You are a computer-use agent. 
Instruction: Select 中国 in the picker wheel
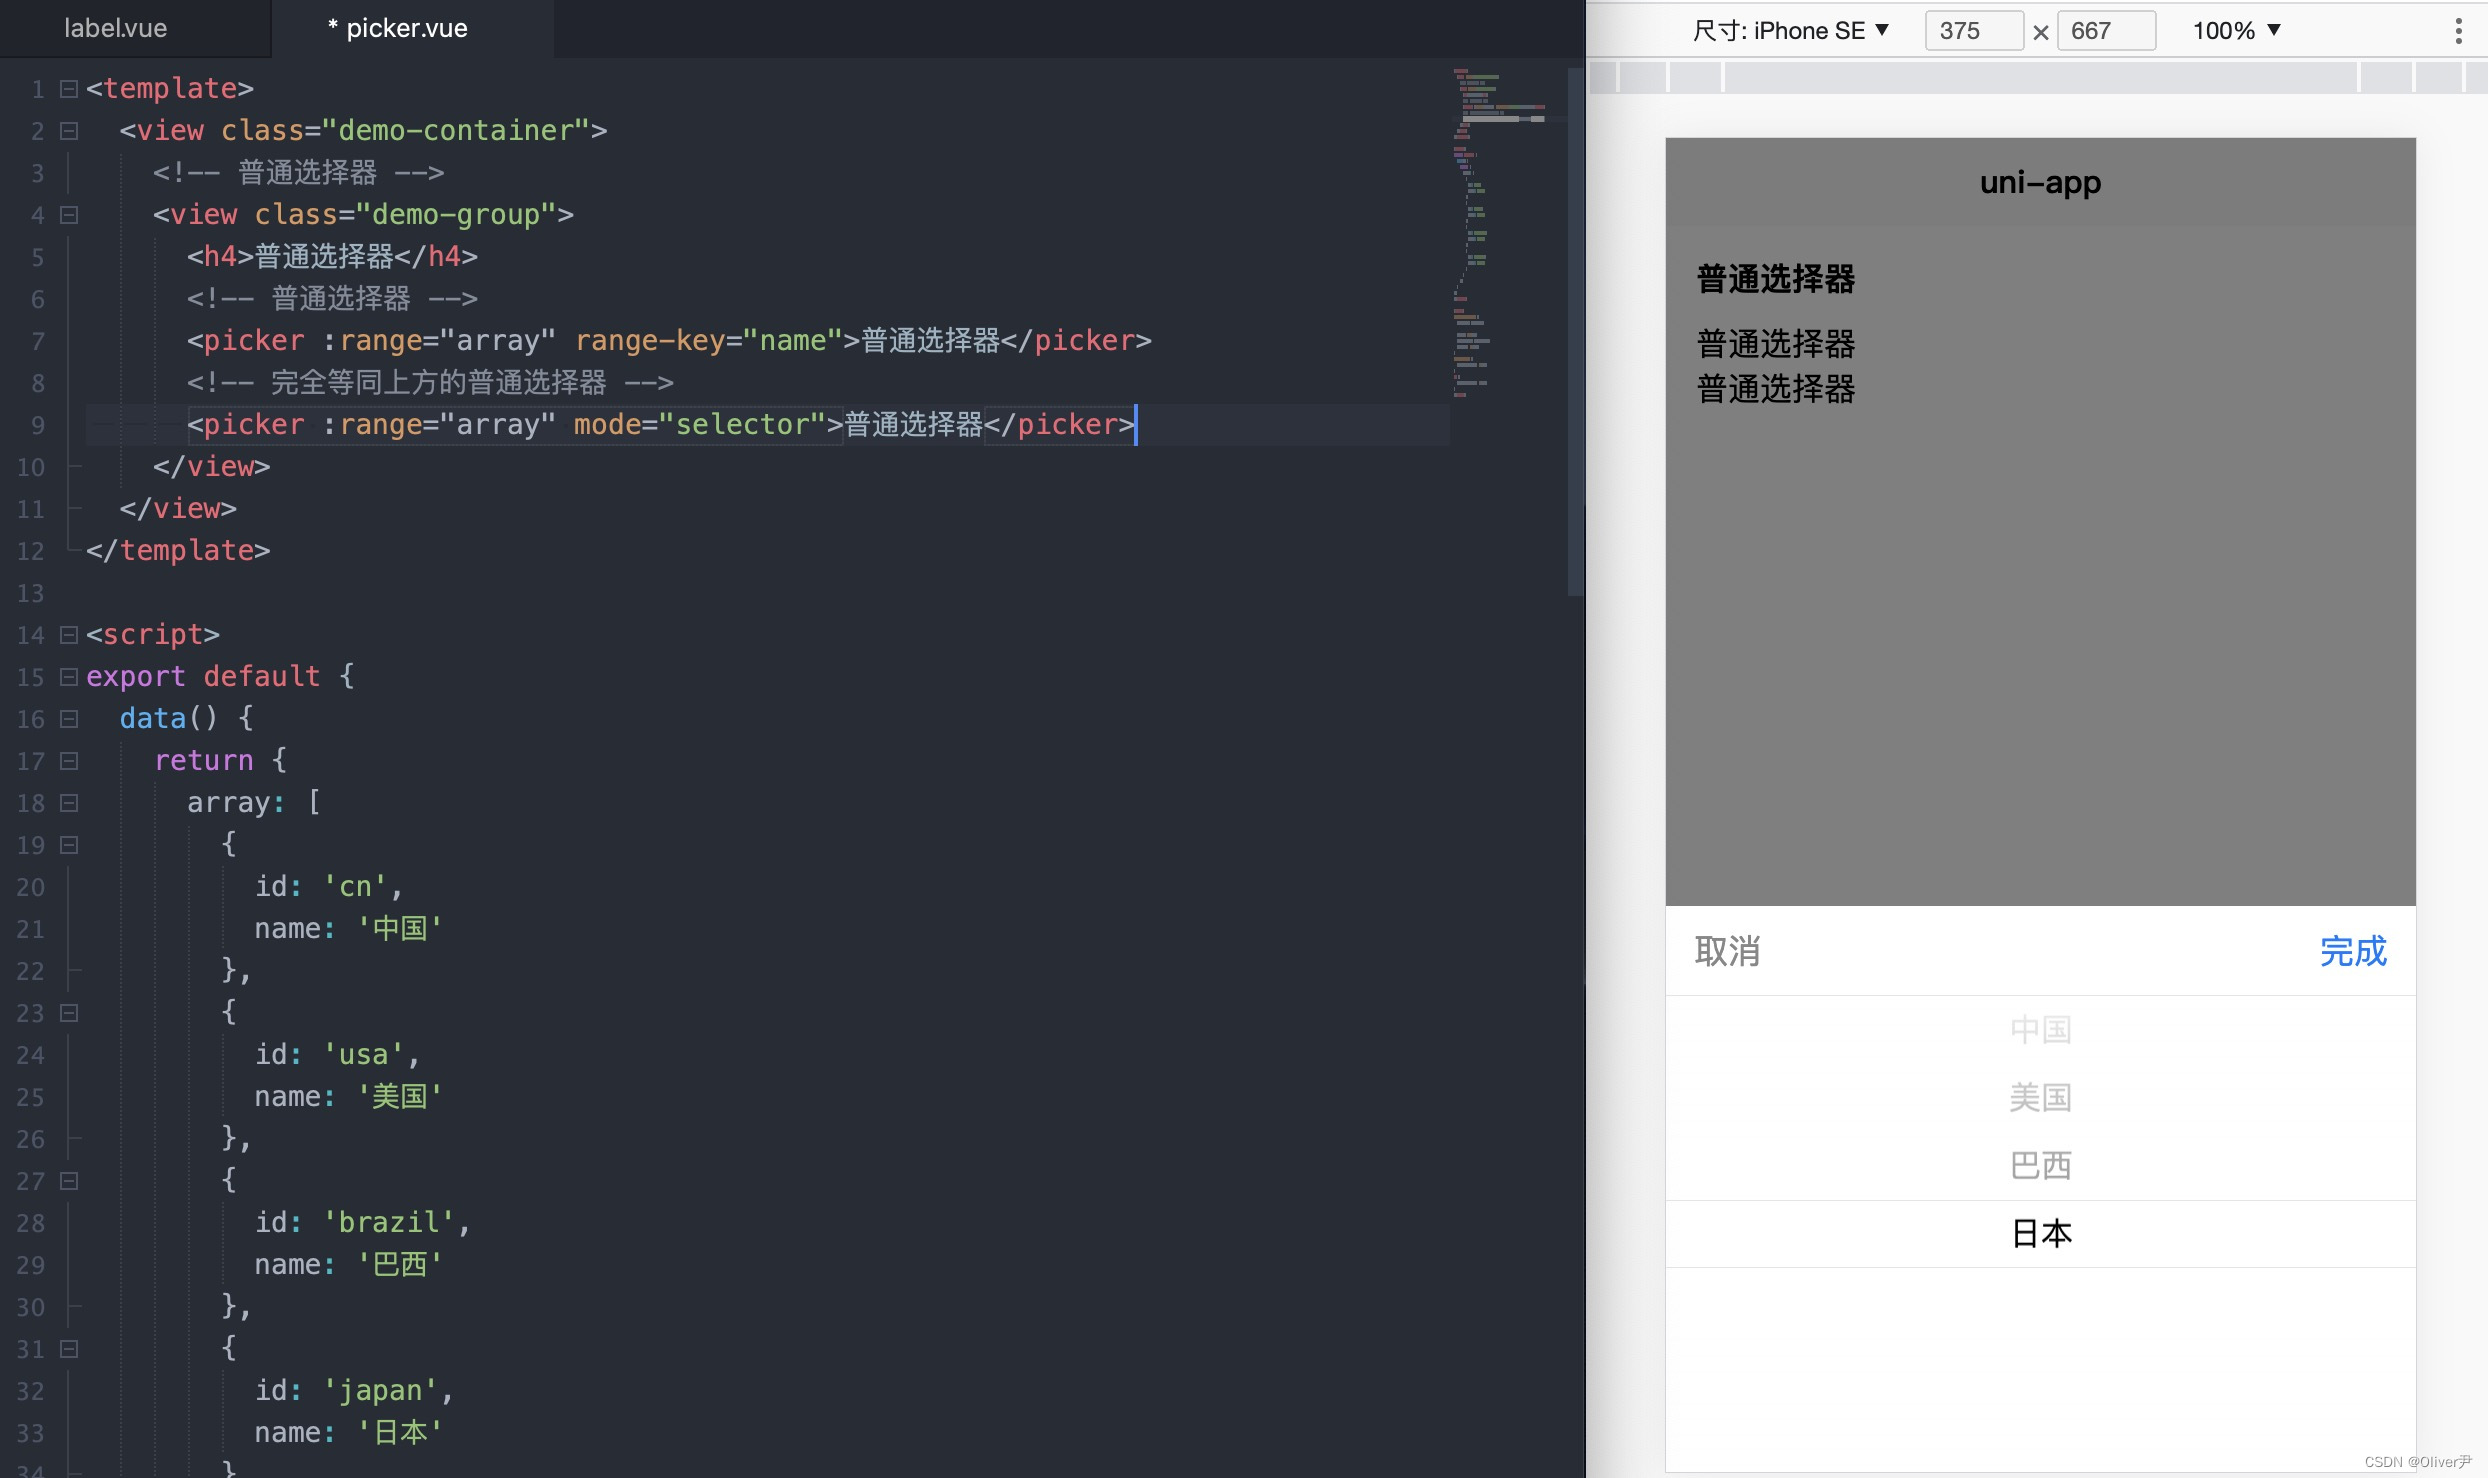[2040, 1029]
